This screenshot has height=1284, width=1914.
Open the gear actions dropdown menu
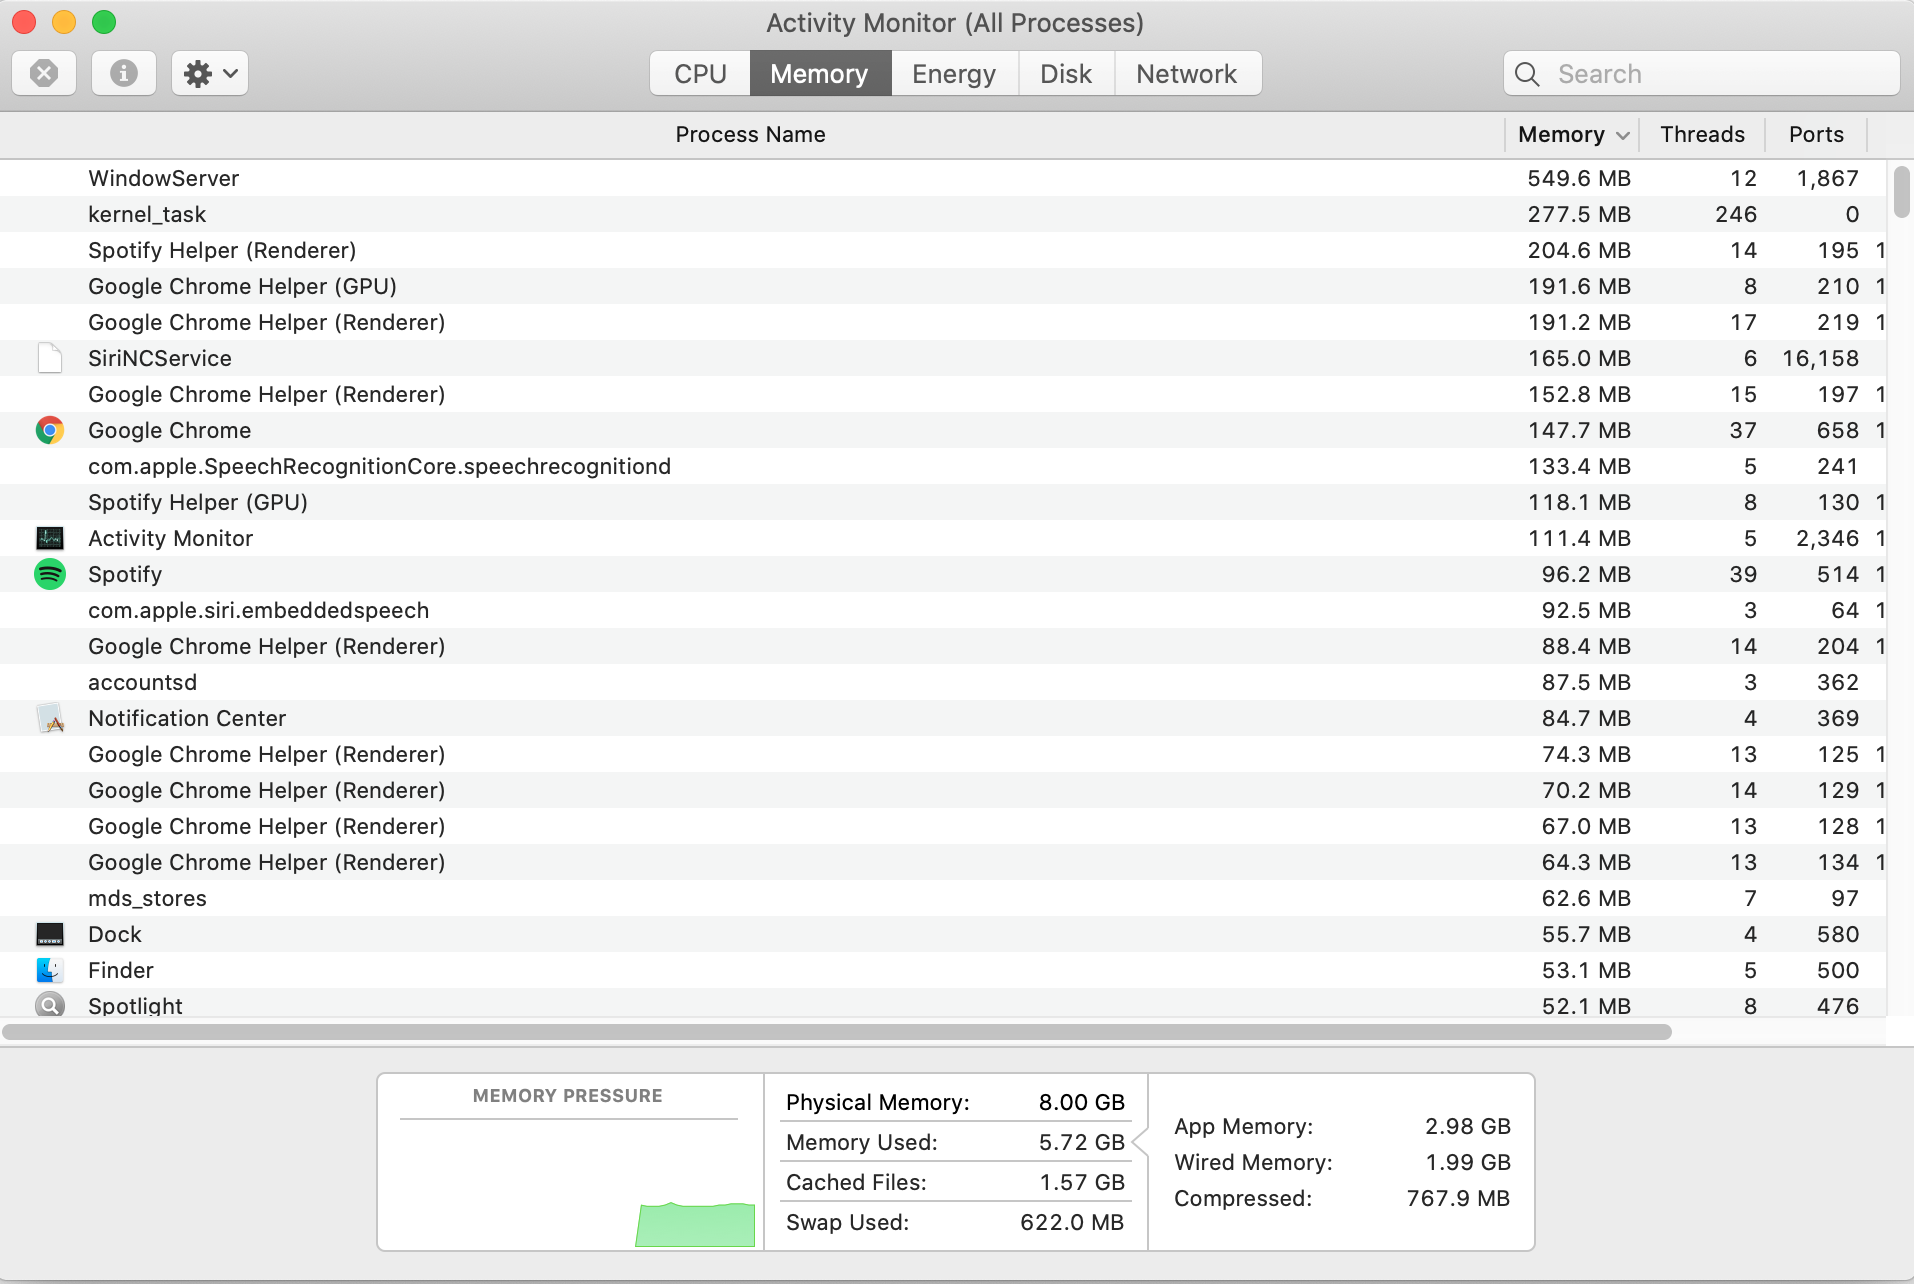[x=210, y=73]
